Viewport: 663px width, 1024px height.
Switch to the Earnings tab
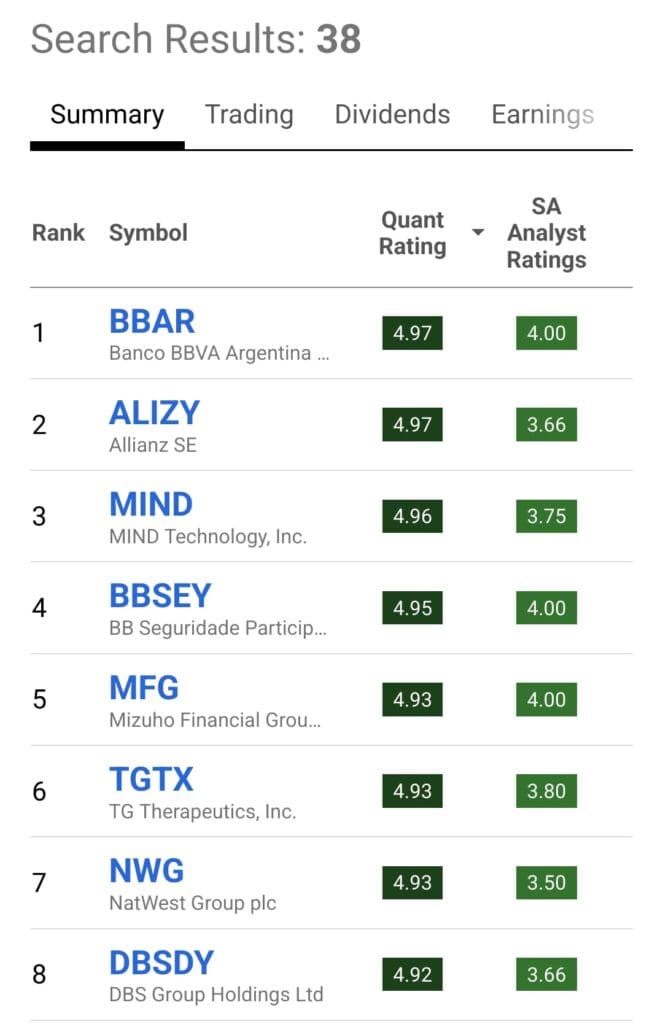[542, 115]
